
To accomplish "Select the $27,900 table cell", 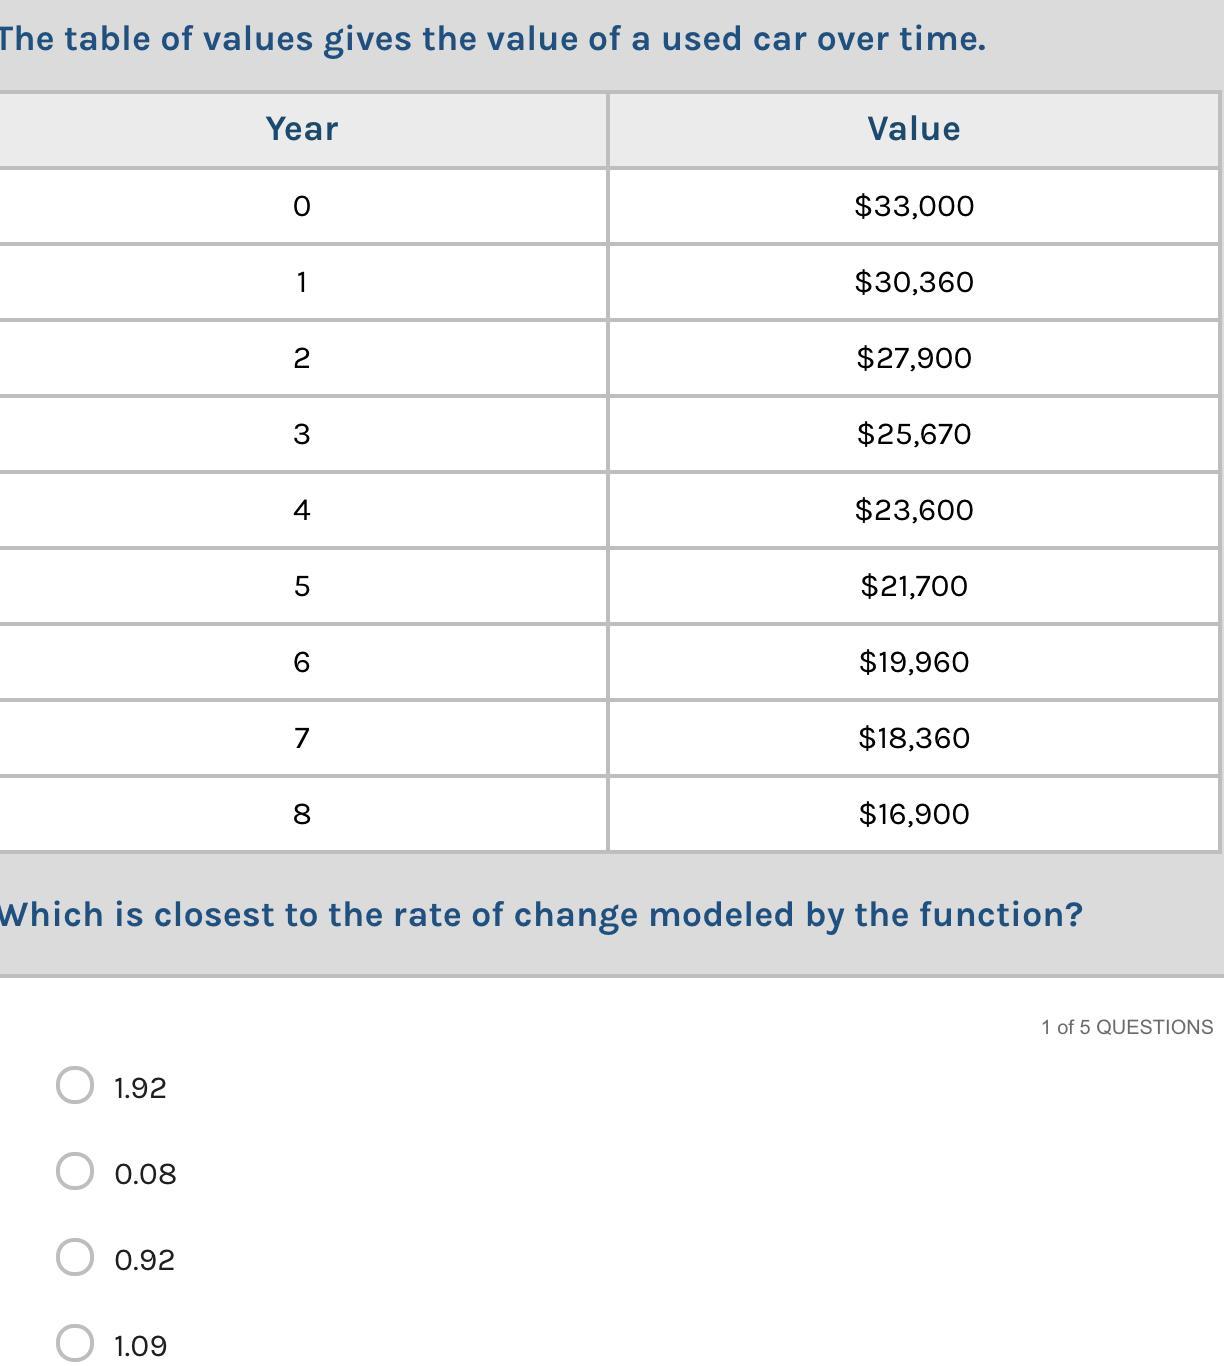I will 913,358.
